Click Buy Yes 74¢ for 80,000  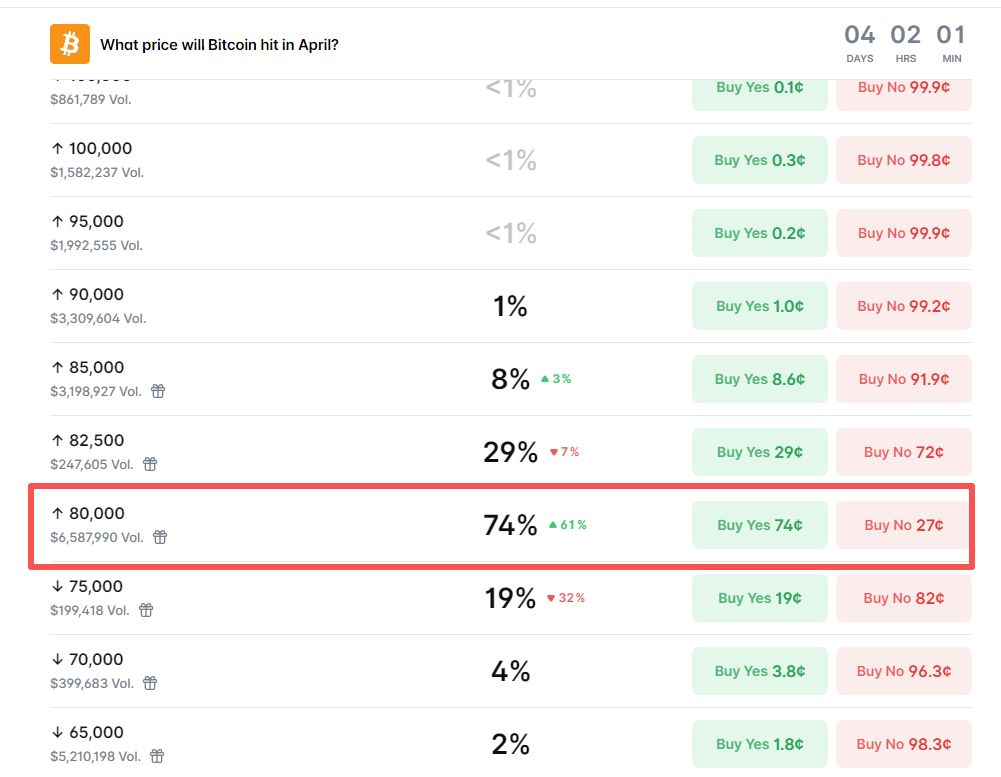pos(760,525)
